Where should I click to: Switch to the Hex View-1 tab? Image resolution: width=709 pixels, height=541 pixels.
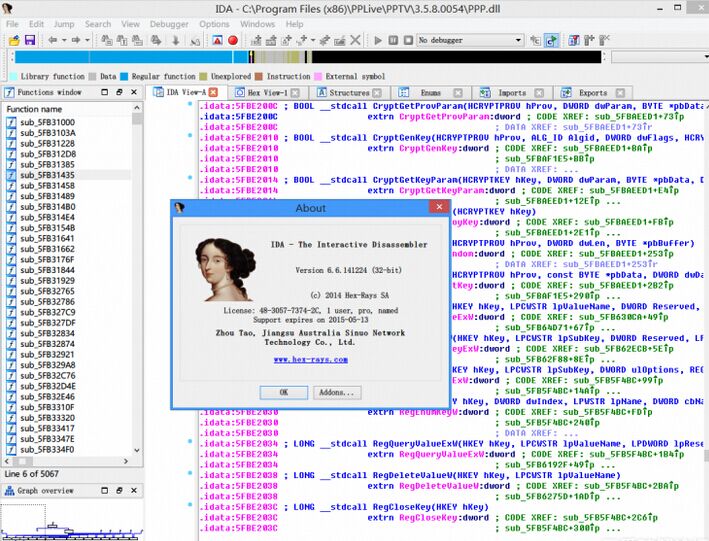(x=267, y=92)
